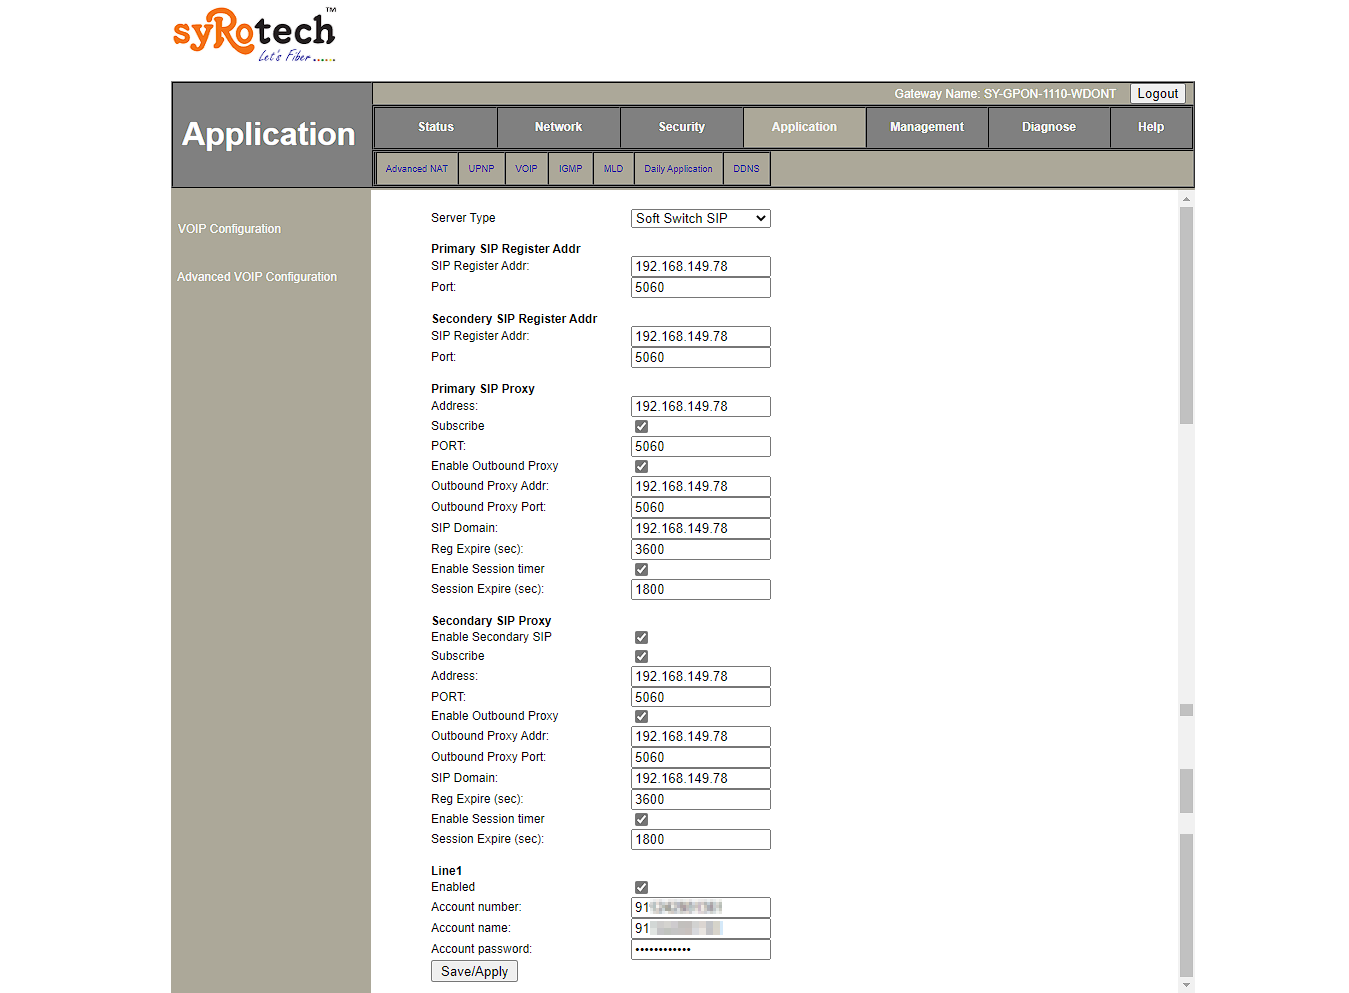Select the IGMP sub-tab
This screenshot has height=993, width=1349.
[570, 169]
